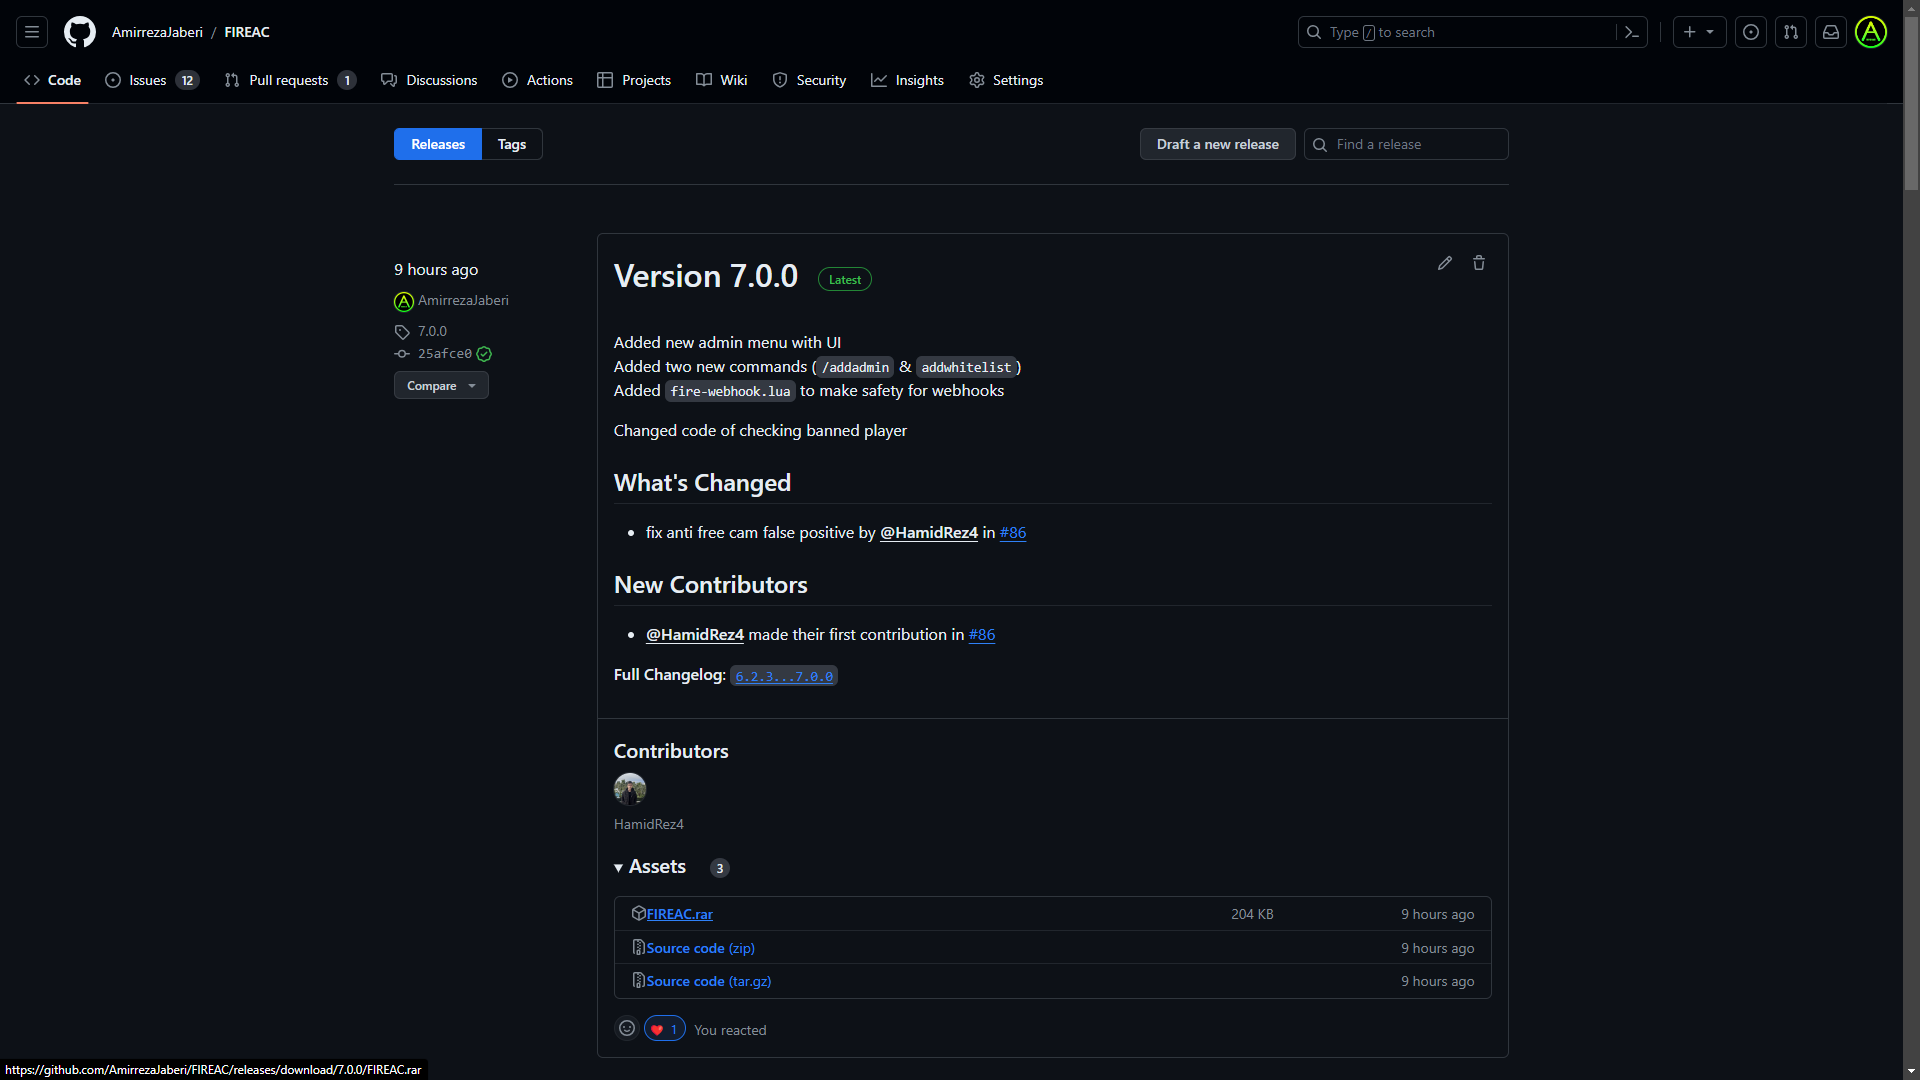Open the Issues tab
The image size is (1920, 1080).
point(152,80)
